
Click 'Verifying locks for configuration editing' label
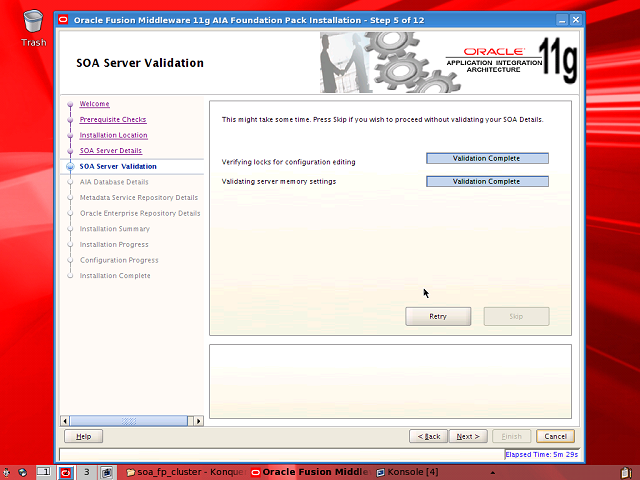(x=289, y=162)
